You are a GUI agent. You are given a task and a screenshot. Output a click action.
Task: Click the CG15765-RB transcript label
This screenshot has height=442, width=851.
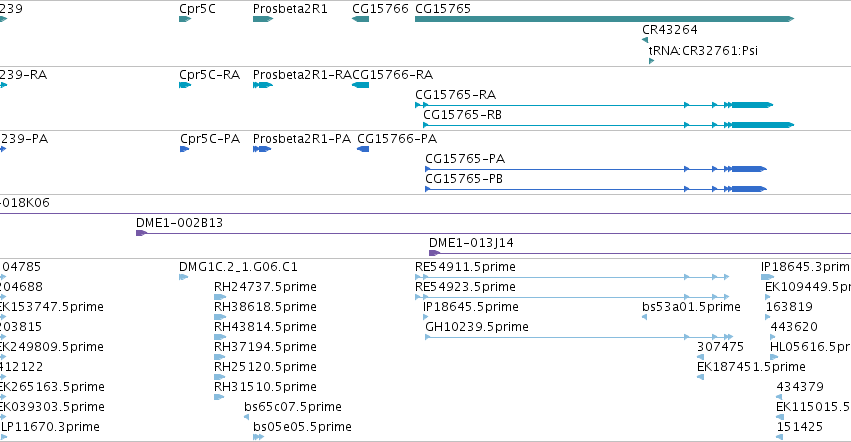coord(462,115)
